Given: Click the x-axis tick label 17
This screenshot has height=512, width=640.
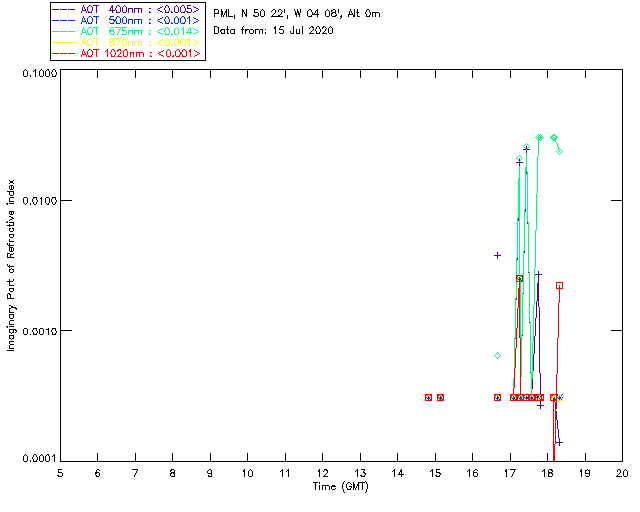Looking at the screenshot, I should (x=510, y=474).
